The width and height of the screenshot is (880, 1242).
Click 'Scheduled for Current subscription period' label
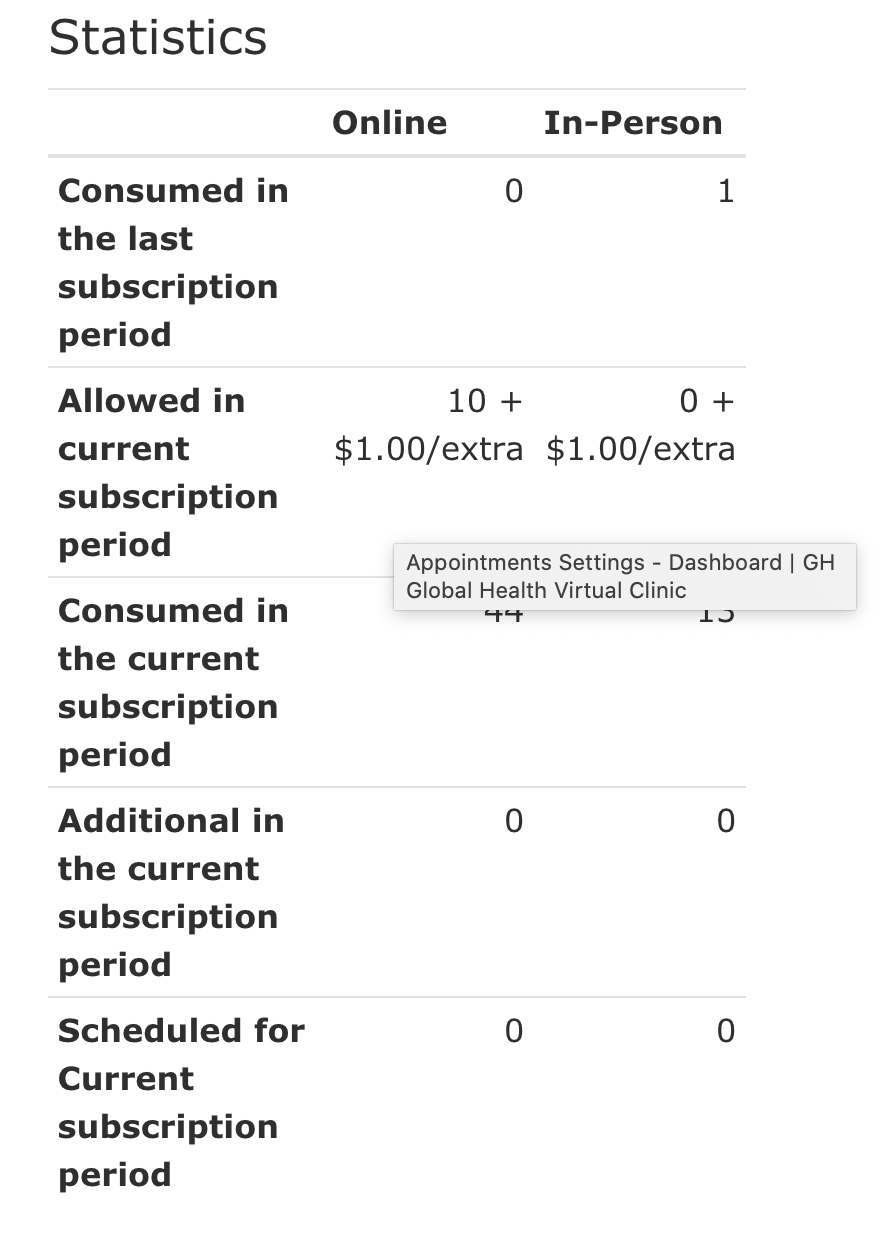click(x=181, y=1102)
